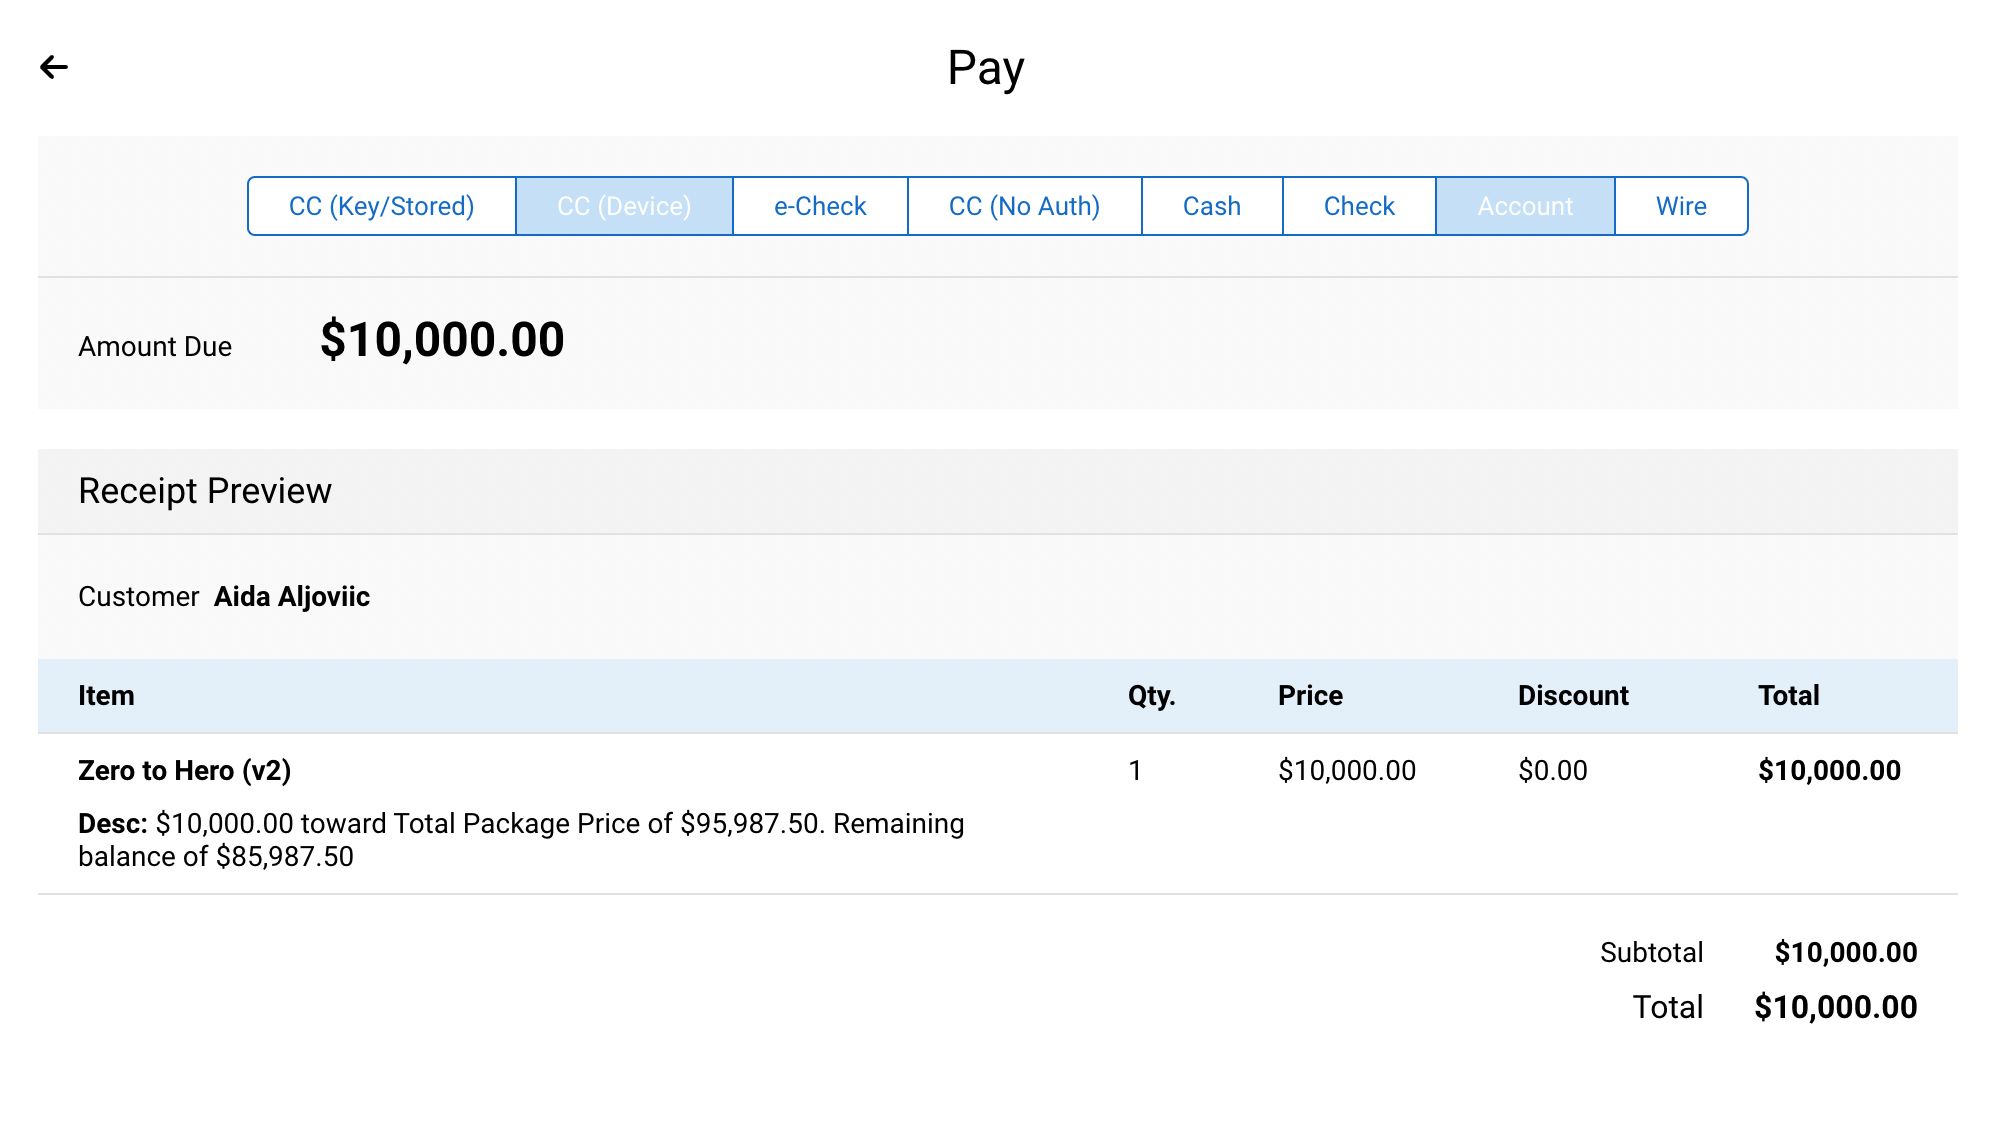Switch to Wire payment method
1998x1122 pixels.
1681,206
